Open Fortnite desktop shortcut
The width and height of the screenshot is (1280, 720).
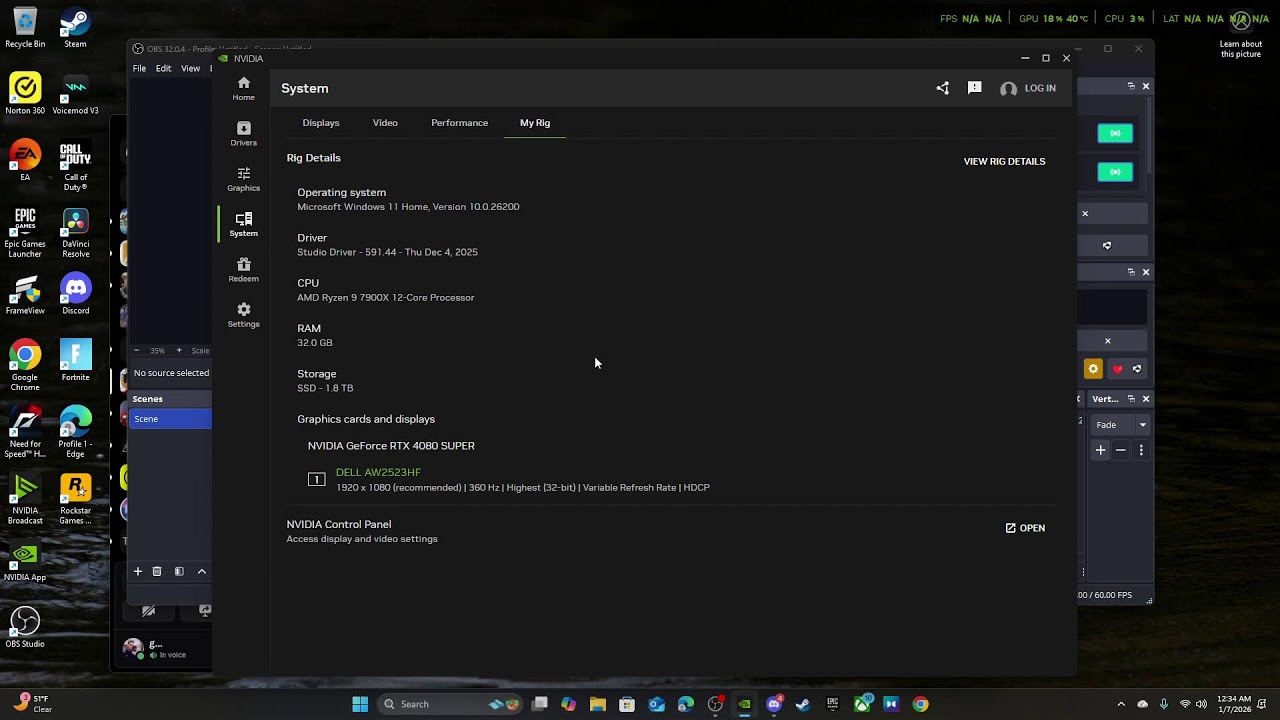75,361
